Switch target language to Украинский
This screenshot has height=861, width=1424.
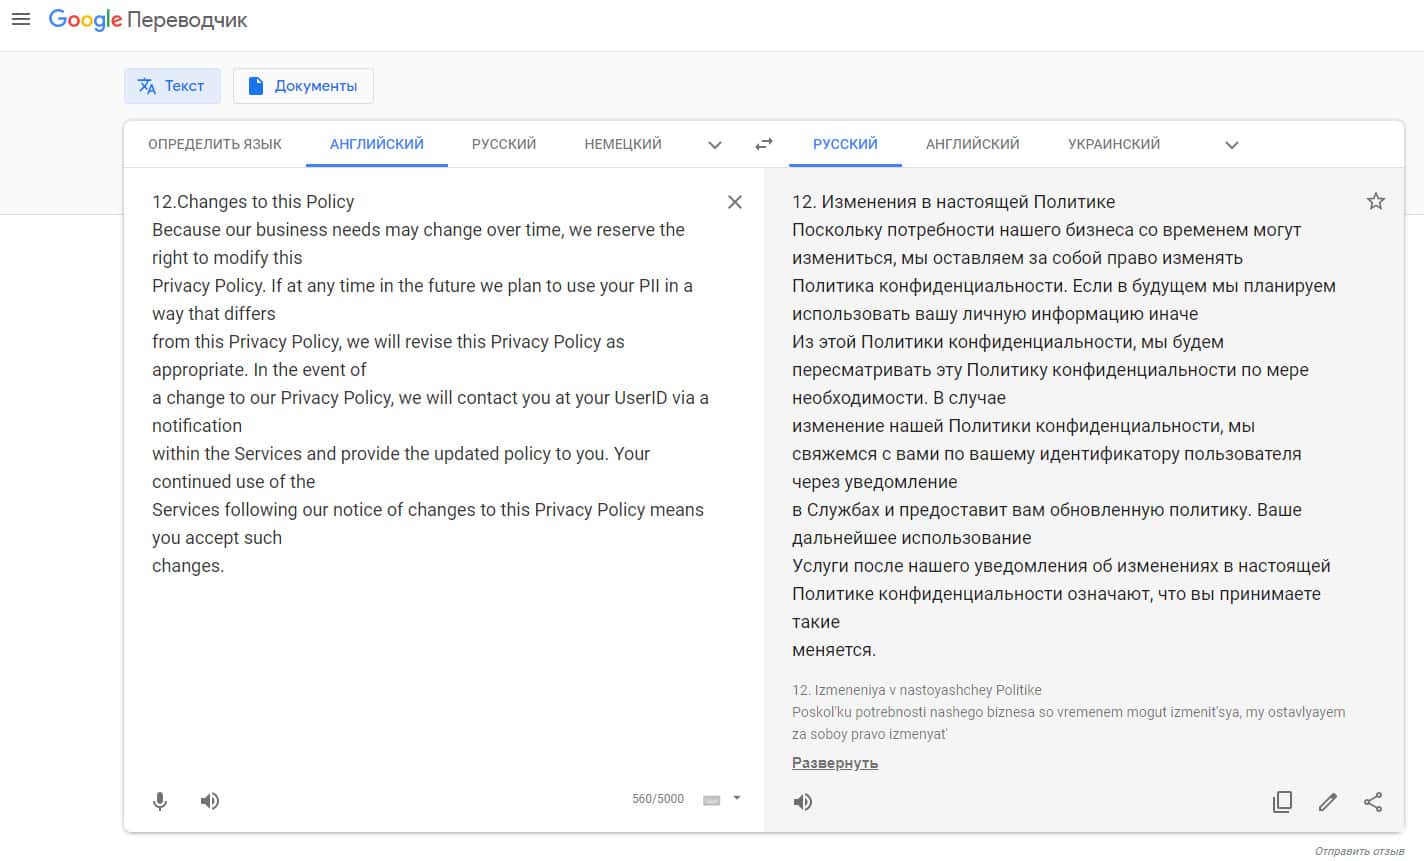click(x=1114, y=144)
